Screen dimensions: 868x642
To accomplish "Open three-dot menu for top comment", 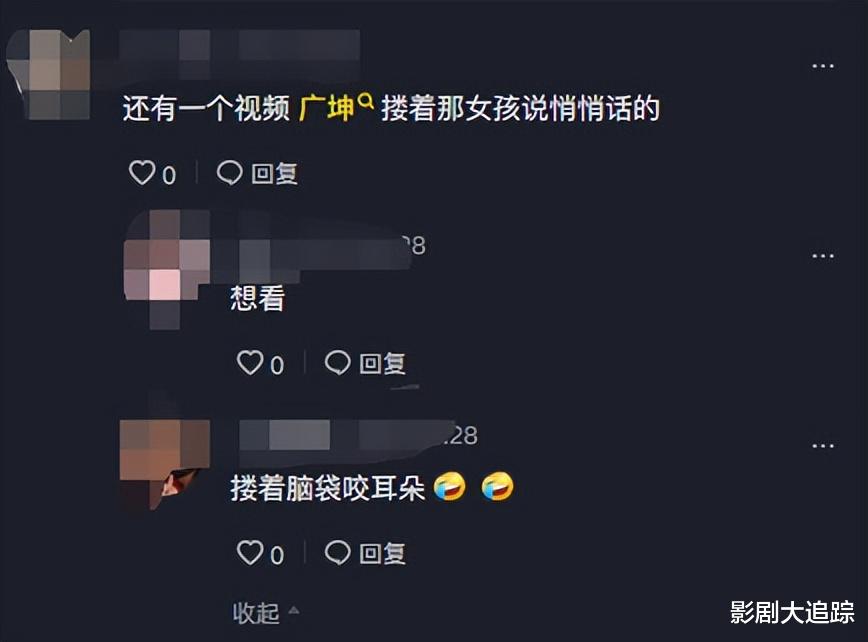I will coord(823,66).
